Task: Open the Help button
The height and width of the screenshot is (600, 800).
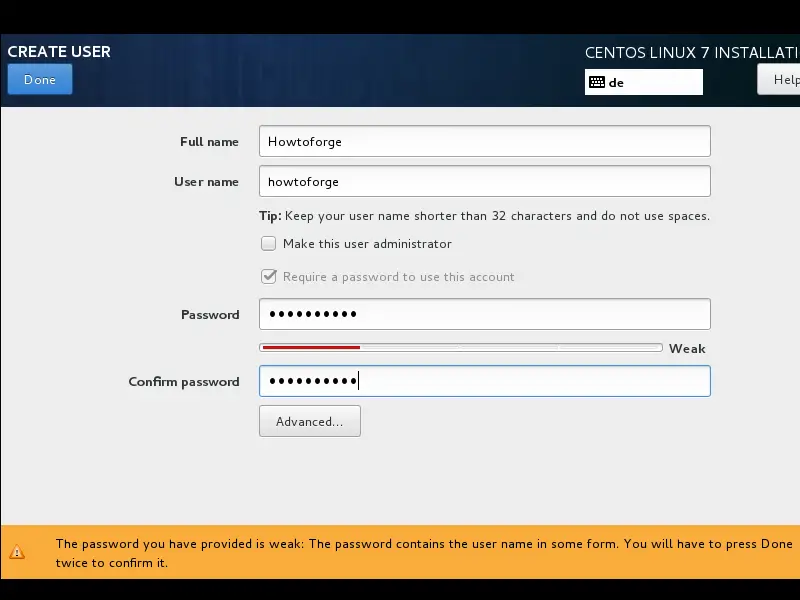Action: click(x=779, y=79)
